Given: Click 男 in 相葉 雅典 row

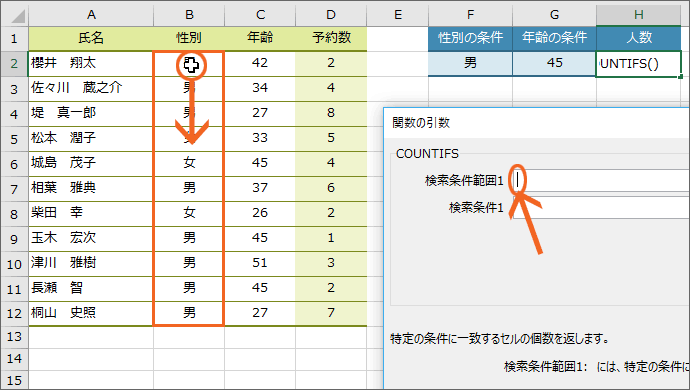Looking at the screenshot, I should coord(189,188).
